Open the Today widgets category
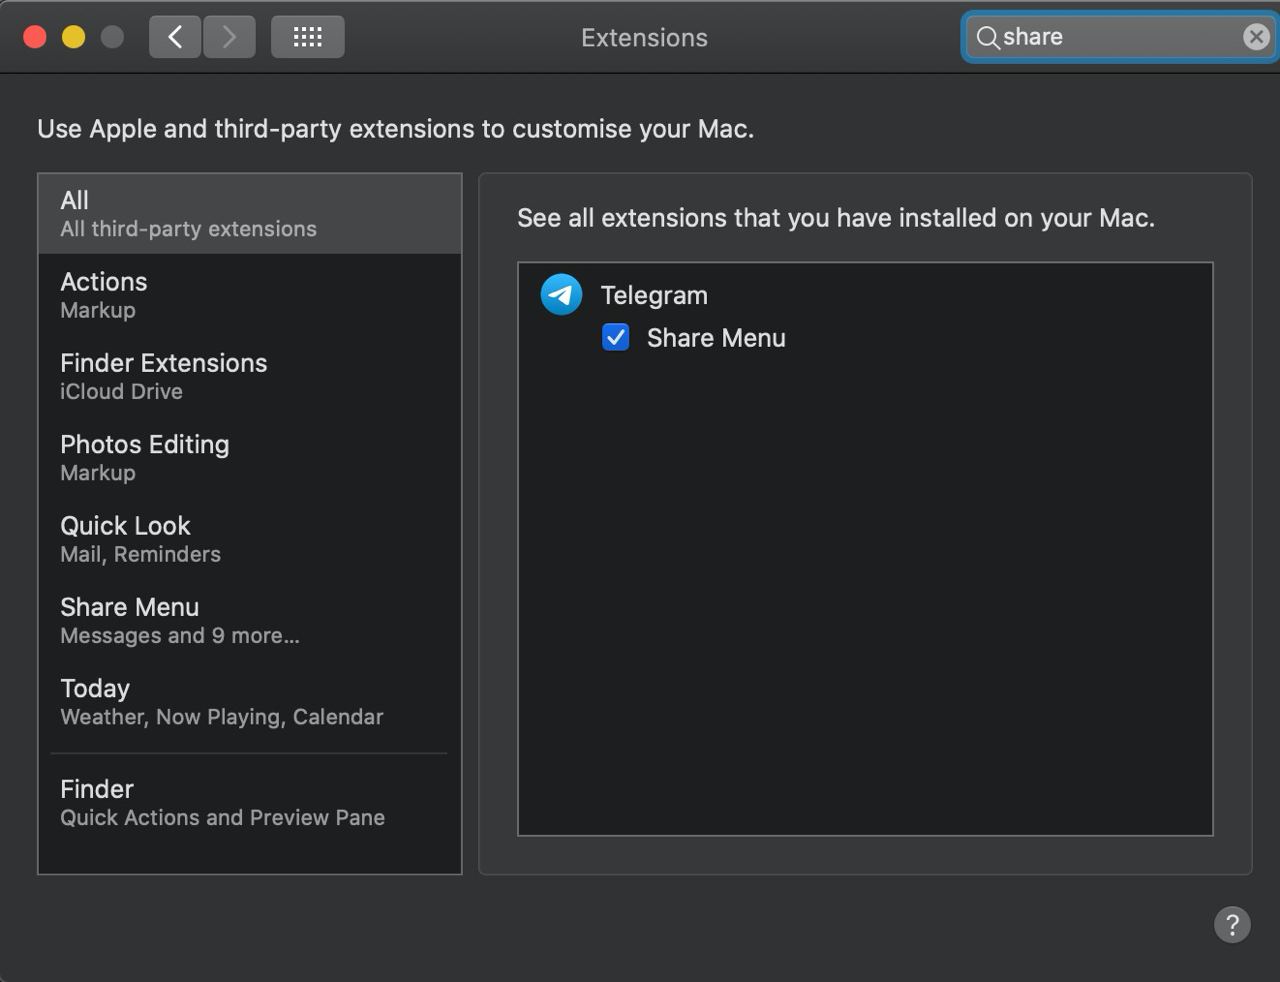The height and width of the screenshot is (982, 1280). point(250,701)
